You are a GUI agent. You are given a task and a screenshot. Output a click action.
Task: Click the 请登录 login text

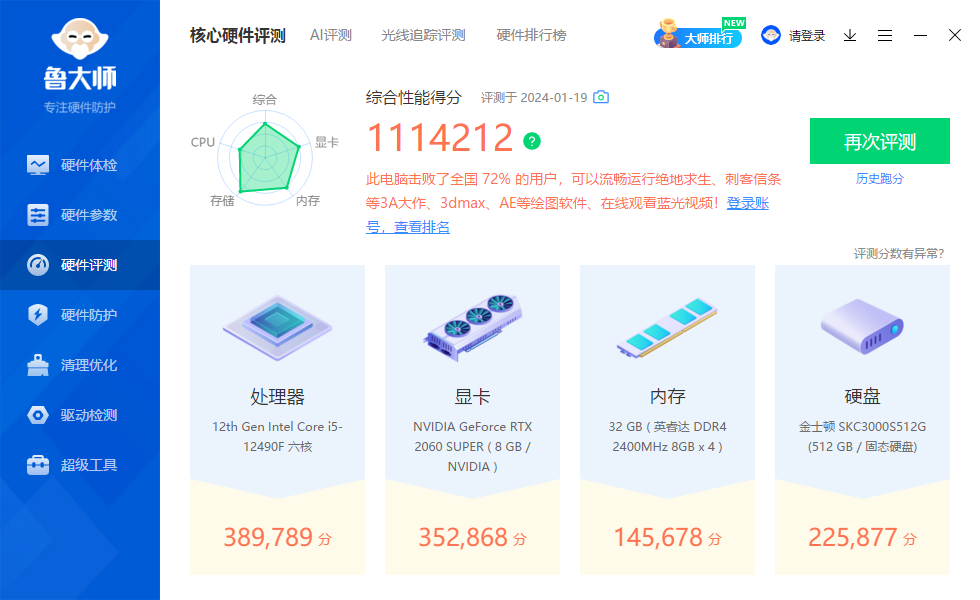pyautogui.click(x=806, y=36)
